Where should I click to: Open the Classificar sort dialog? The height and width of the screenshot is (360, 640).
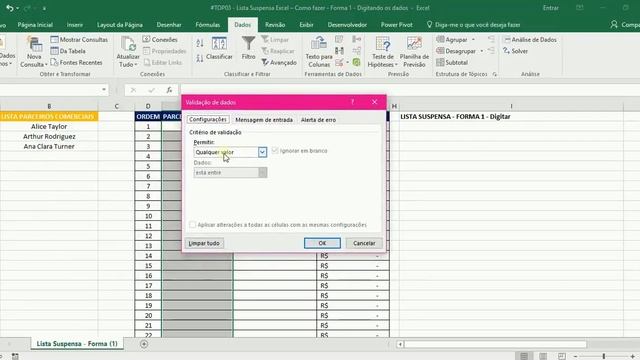click(219, 48)
